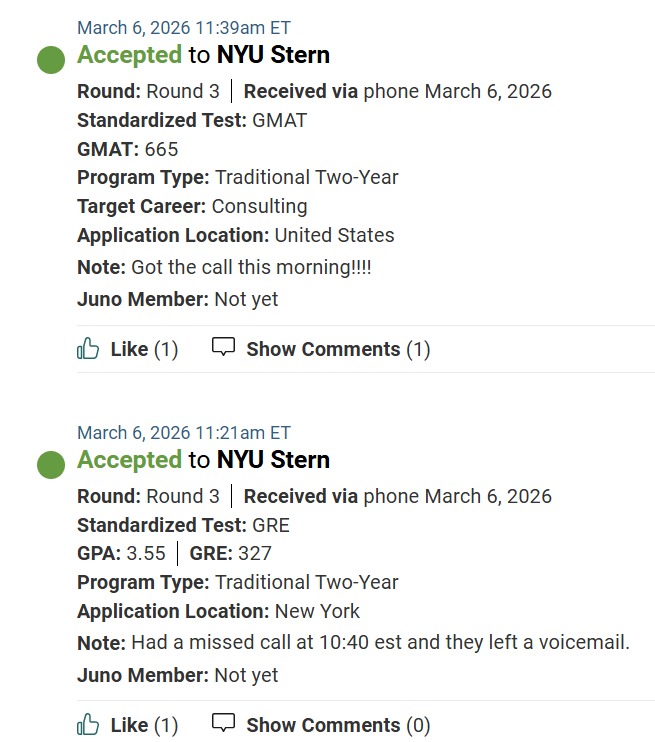Click the comment bubble icon beside Show Comments (1)
The width and height of the screenshot is (655, 742).
coord(224,347)
